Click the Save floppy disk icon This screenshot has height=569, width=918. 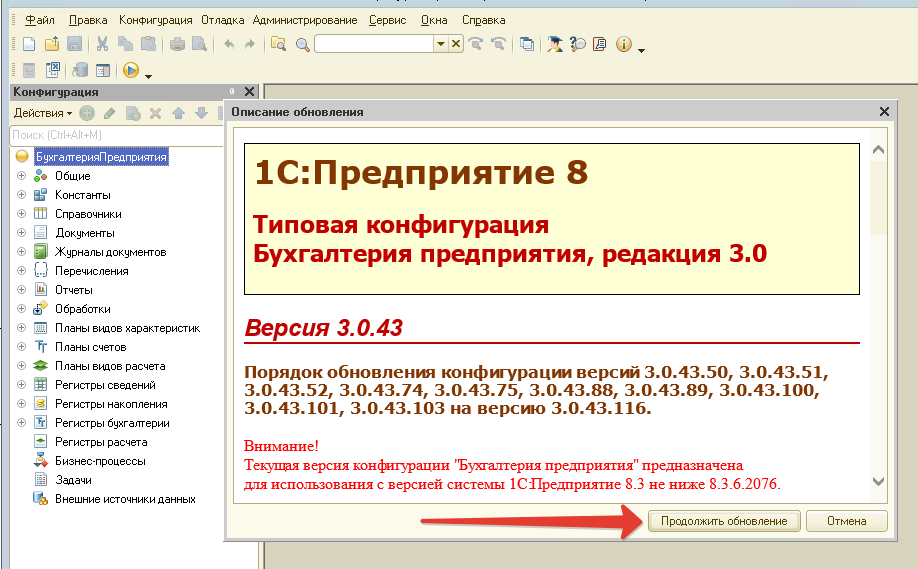tap(74, 44)
